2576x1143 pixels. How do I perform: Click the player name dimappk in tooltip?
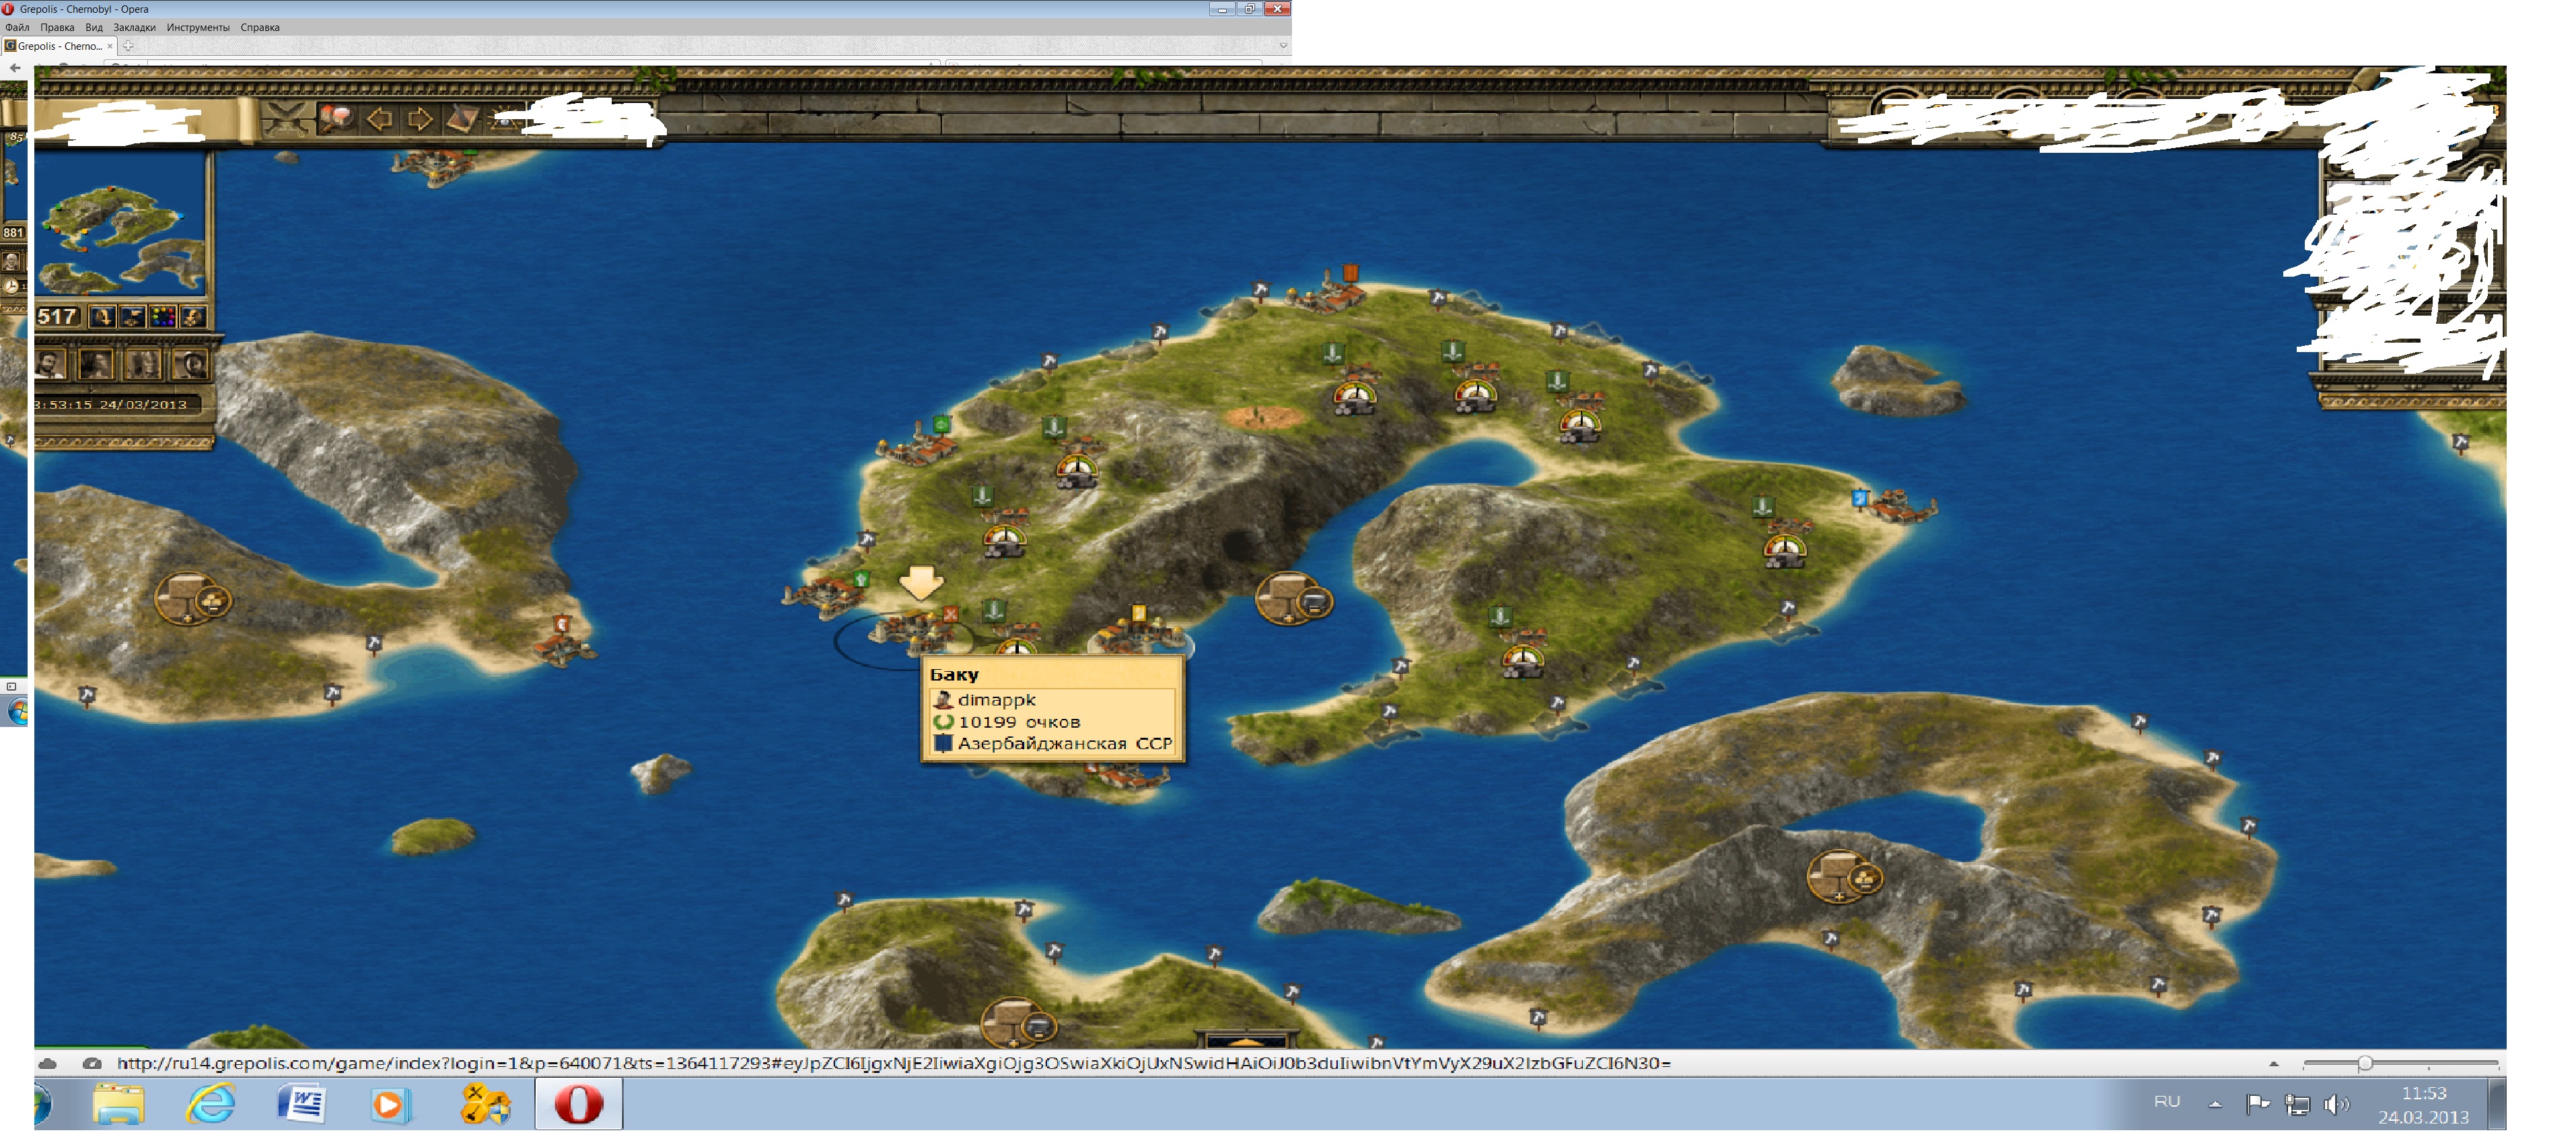coord(996,700)
